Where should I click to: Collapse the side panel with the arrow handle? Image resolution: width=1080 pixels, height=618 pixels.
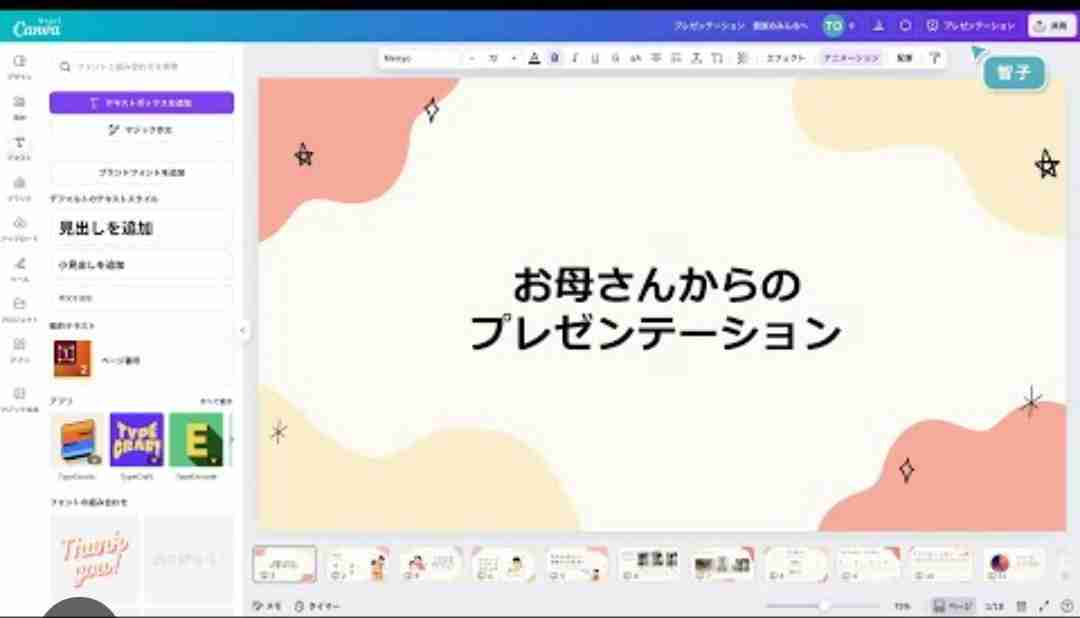[242, 330]
